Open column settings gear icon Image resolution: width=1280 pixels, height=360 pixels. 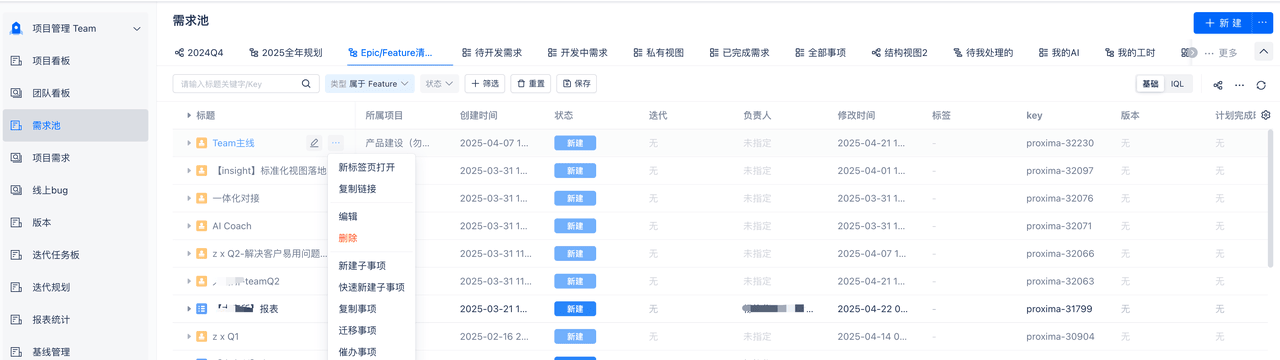coord(1266,115)
